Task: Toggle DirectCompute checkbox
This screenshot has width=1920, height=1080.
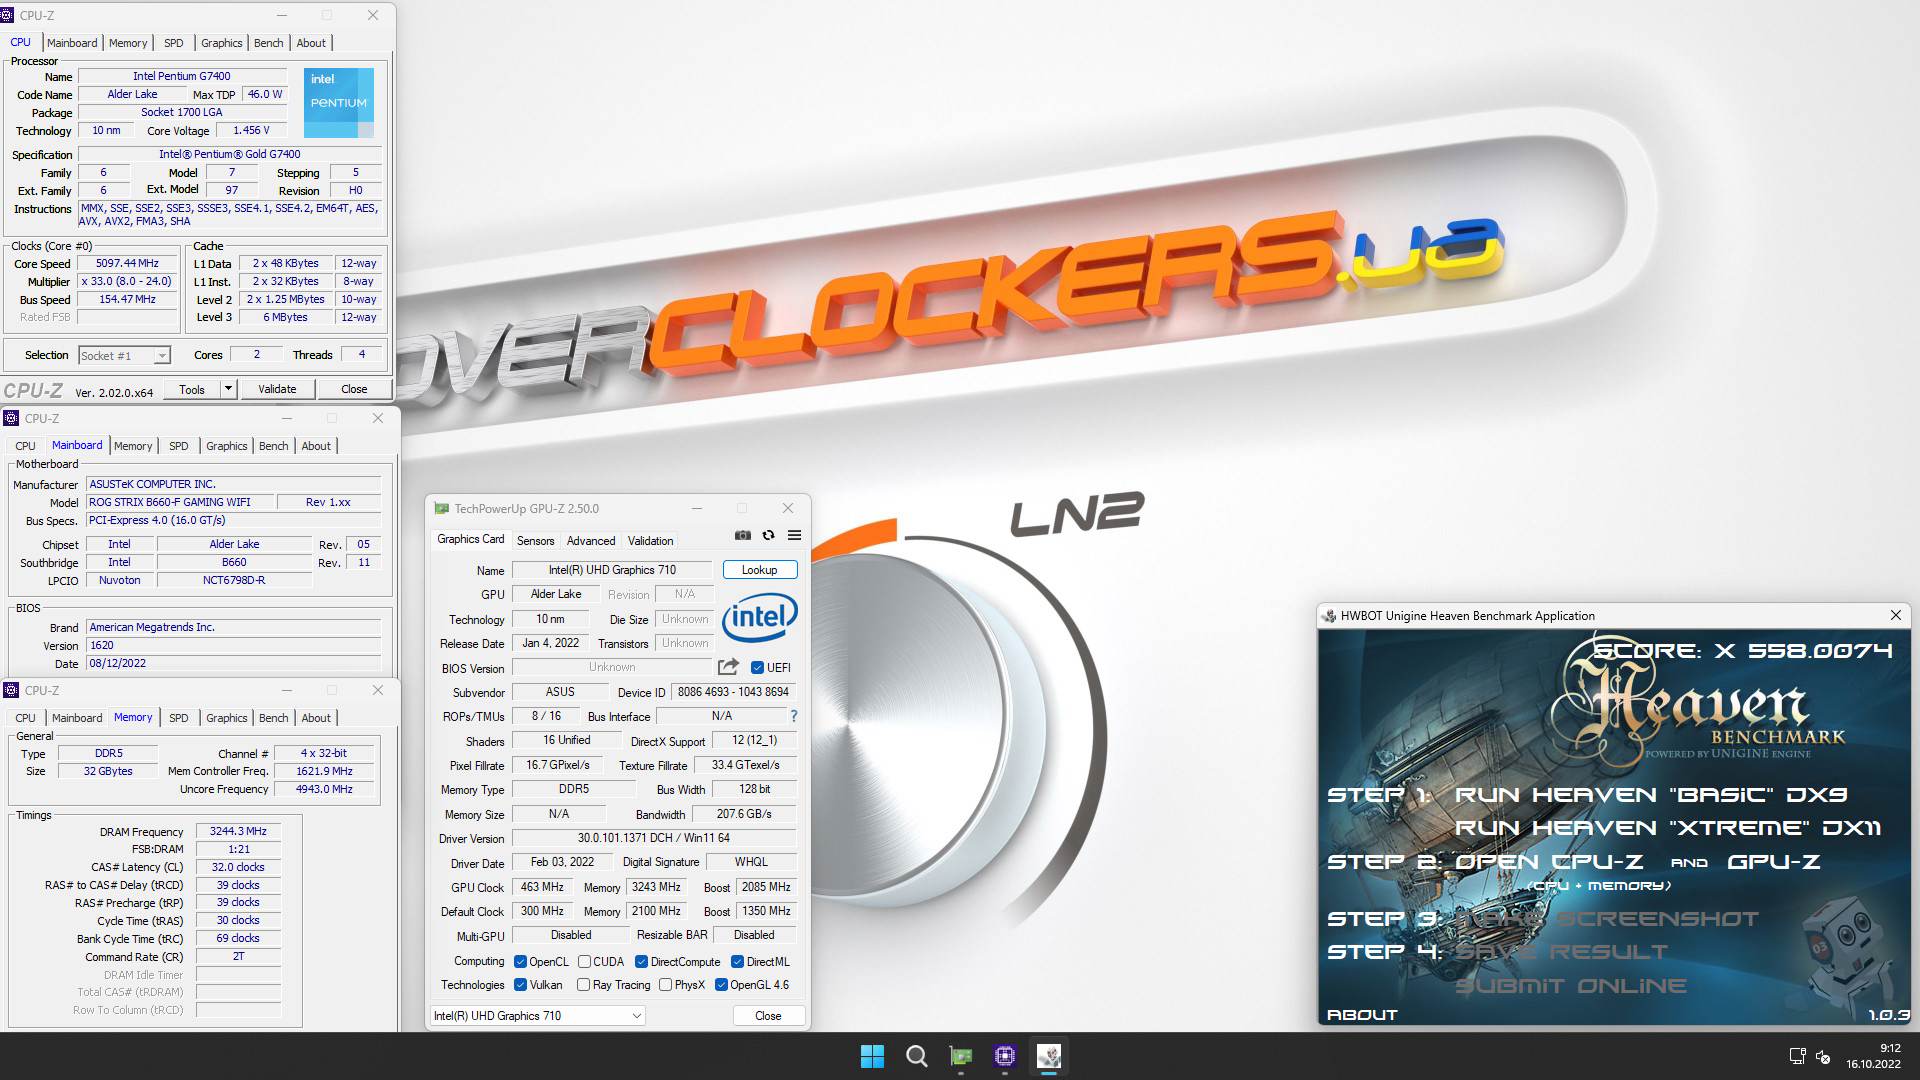Action: click(x=641, y=962)
